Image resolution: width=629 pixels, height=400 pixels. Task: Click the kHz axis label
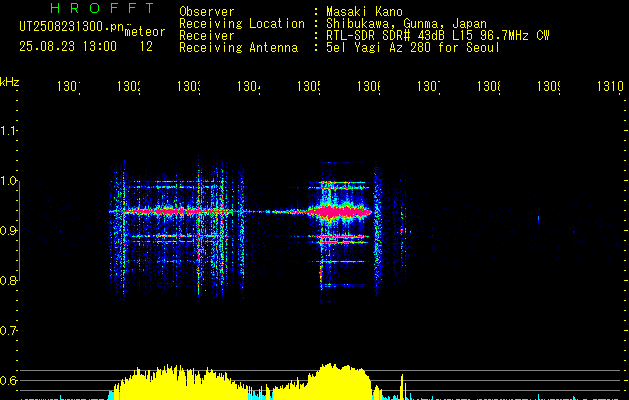[x=9, y=82]
